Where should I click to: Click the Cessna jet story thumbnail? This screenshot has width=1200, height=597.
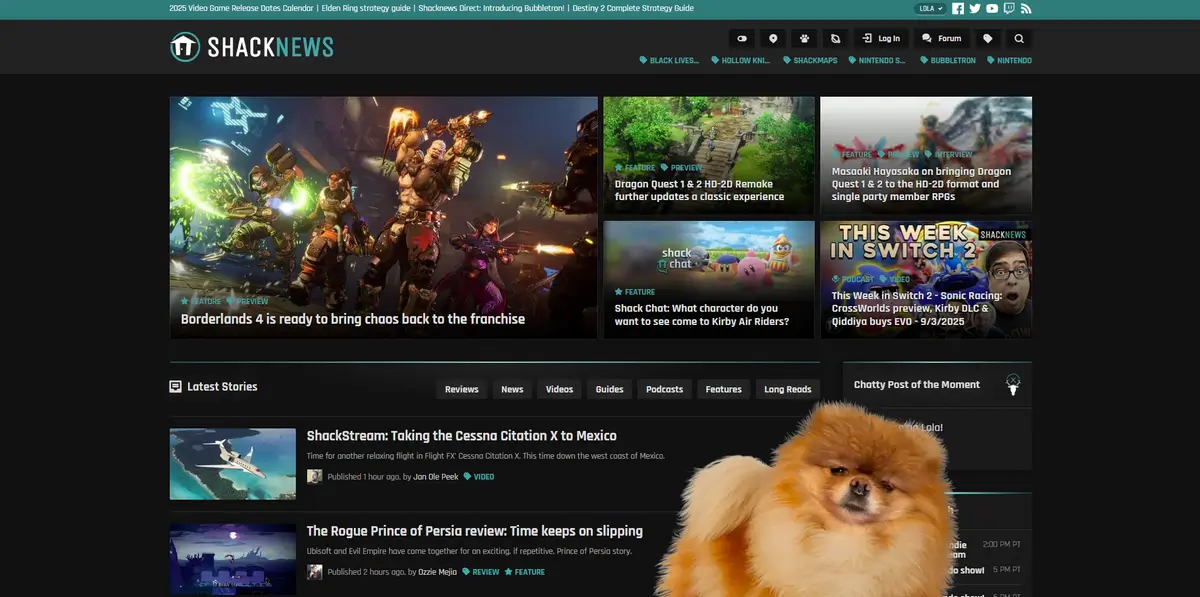(x=233, y=464)
